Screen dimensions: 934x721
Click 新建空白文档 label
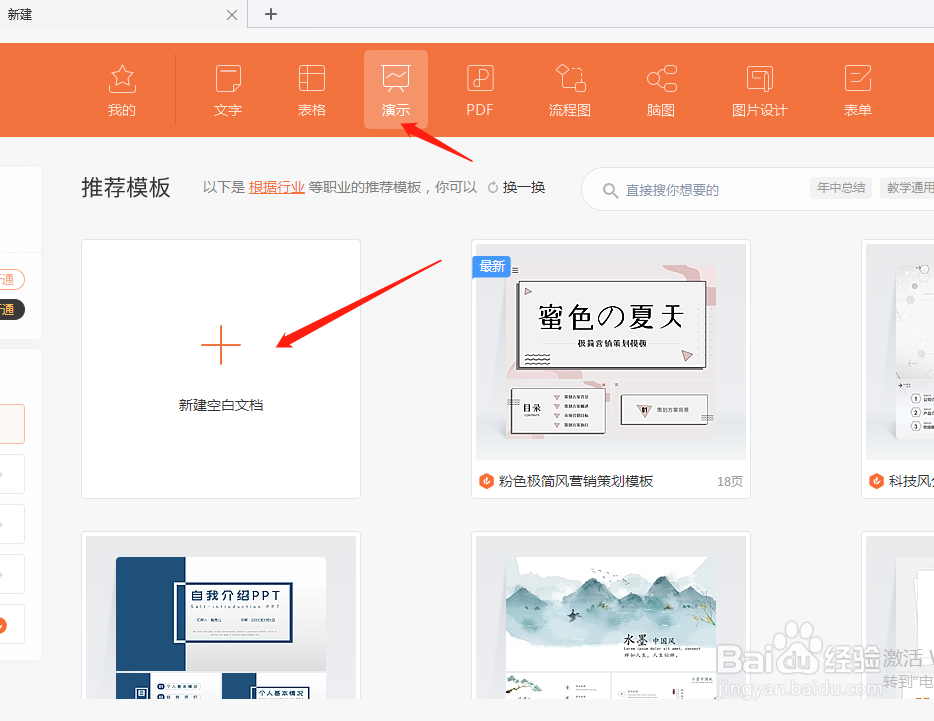tap(221, 405)
